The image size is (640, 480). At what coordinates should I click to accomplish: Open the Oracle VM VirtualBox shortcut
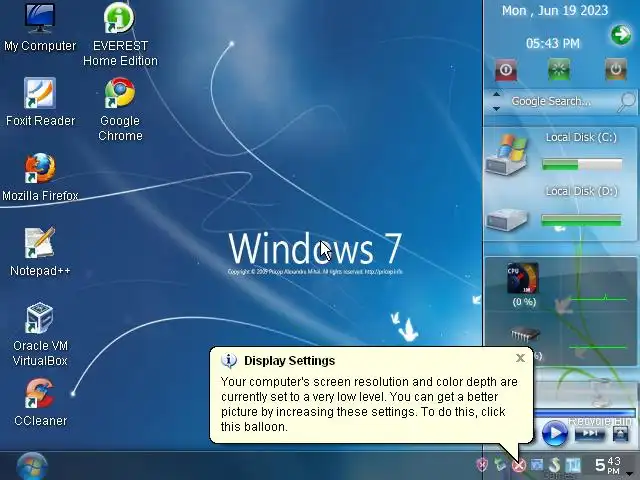[40, 334]
